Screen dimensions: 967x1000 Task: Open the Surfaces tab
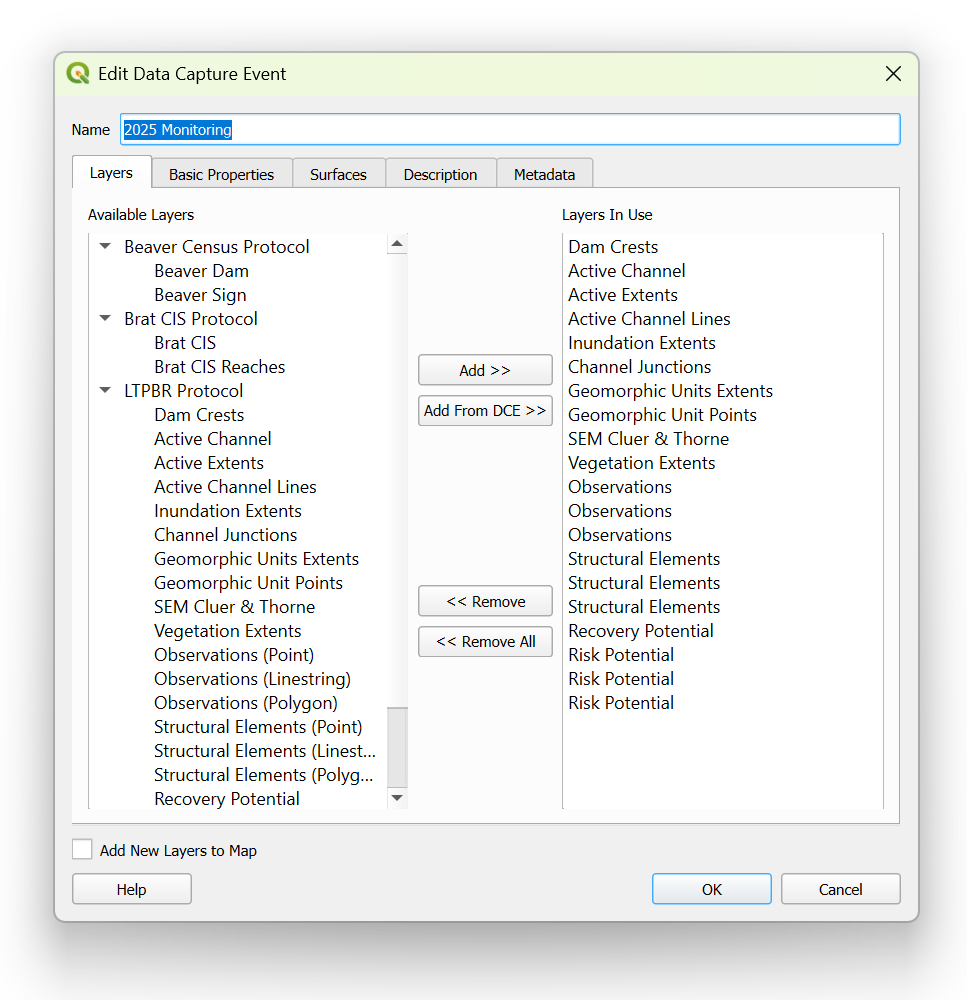point(338,174)
